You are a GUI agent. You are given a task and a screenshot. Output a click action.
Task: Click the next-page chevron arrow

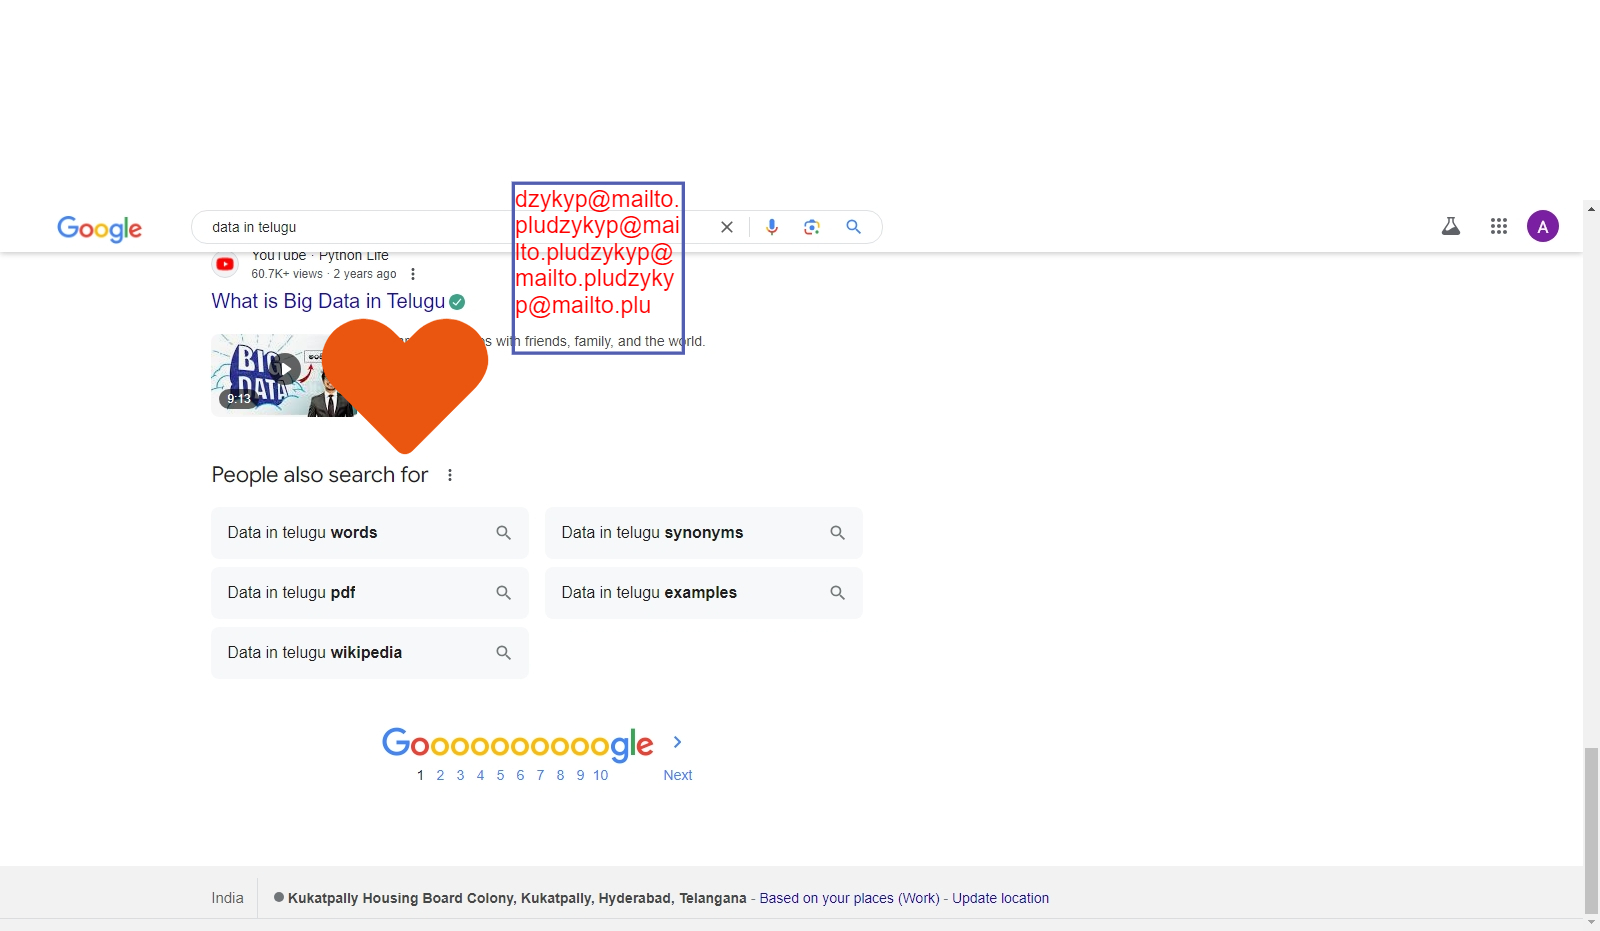tap(677, 742)
